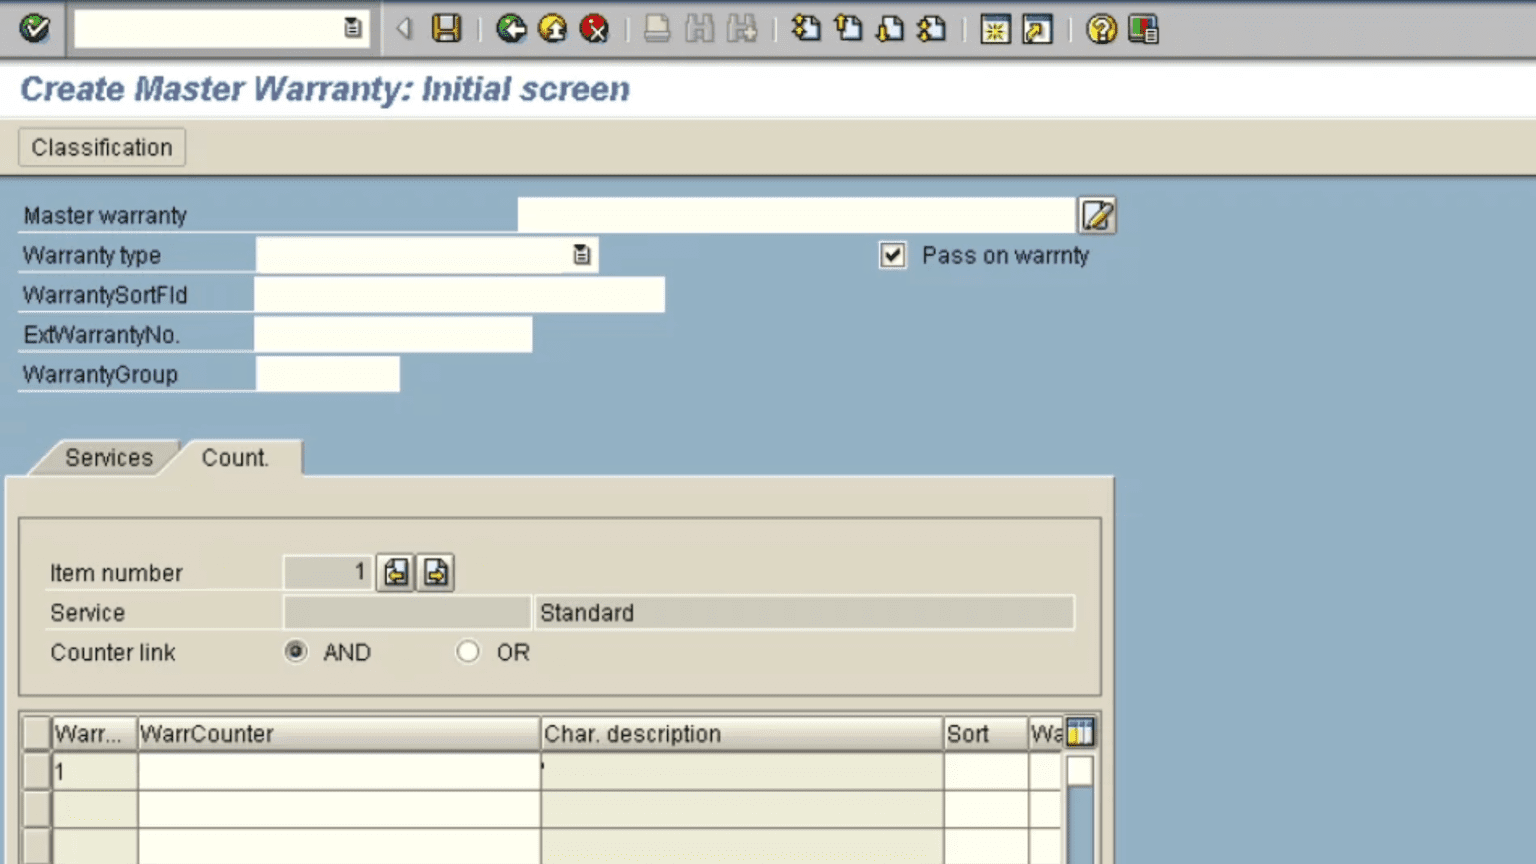Click the WarrantySortFld input field
The image size is (1536, 864).
459,295
